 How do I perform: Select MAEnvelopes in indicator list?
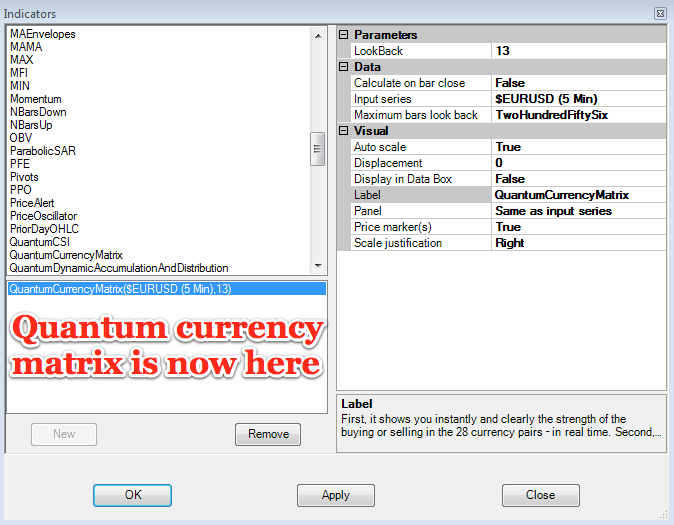tap(43, 34)
